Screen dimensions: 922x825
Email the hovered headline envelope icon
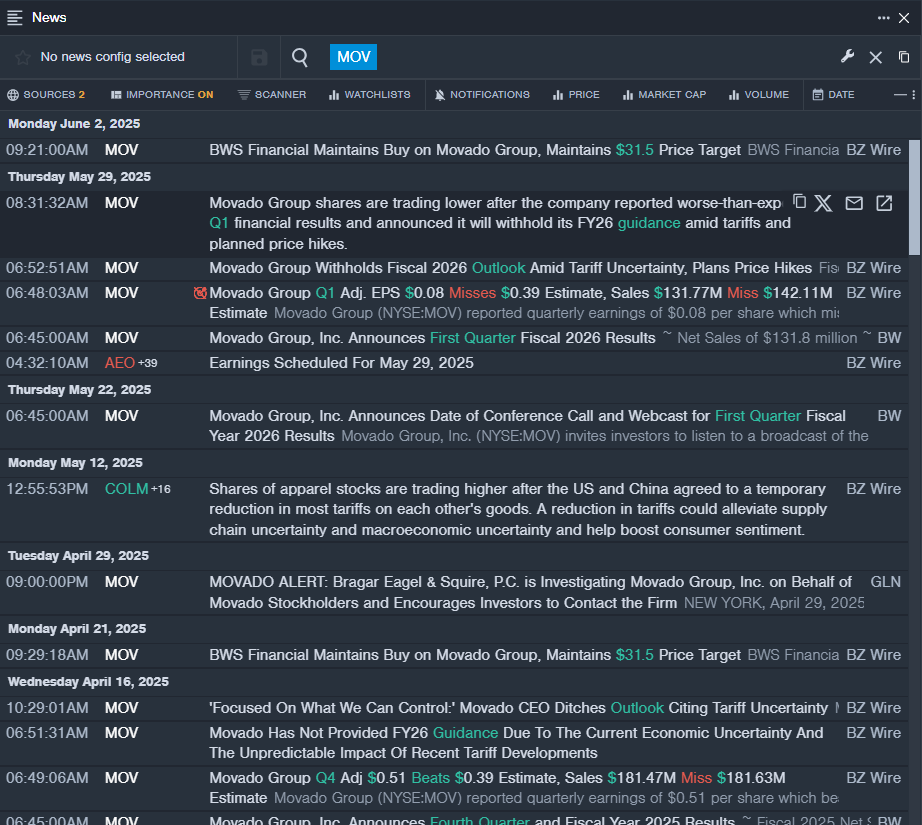tap(854, 203)
